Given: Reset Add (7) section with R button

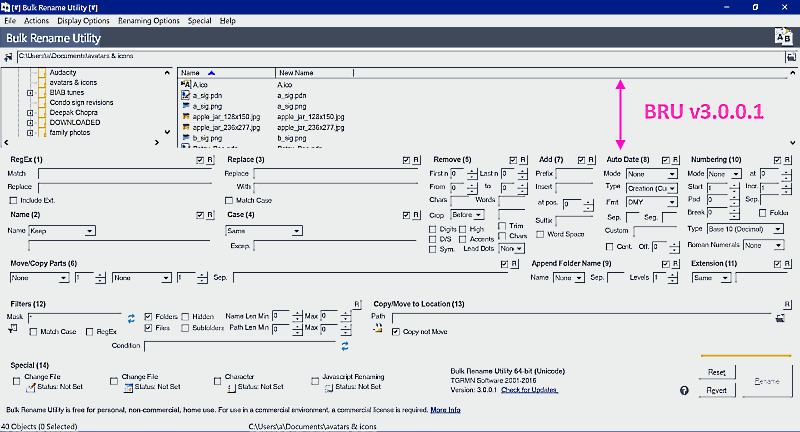Looking at the screenshot, I should point(591,160).
